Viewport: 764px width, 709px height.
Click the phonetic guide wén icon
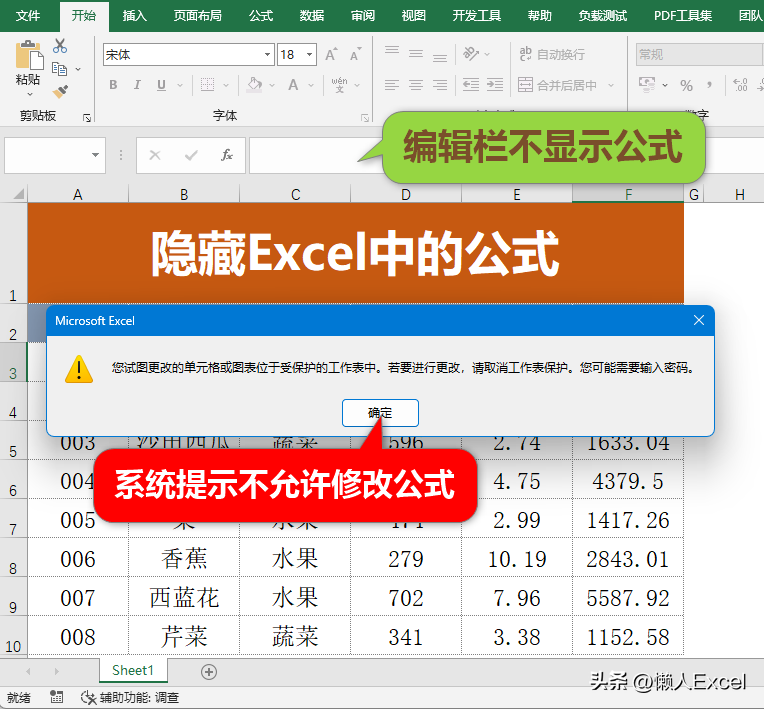coord(340,85)
